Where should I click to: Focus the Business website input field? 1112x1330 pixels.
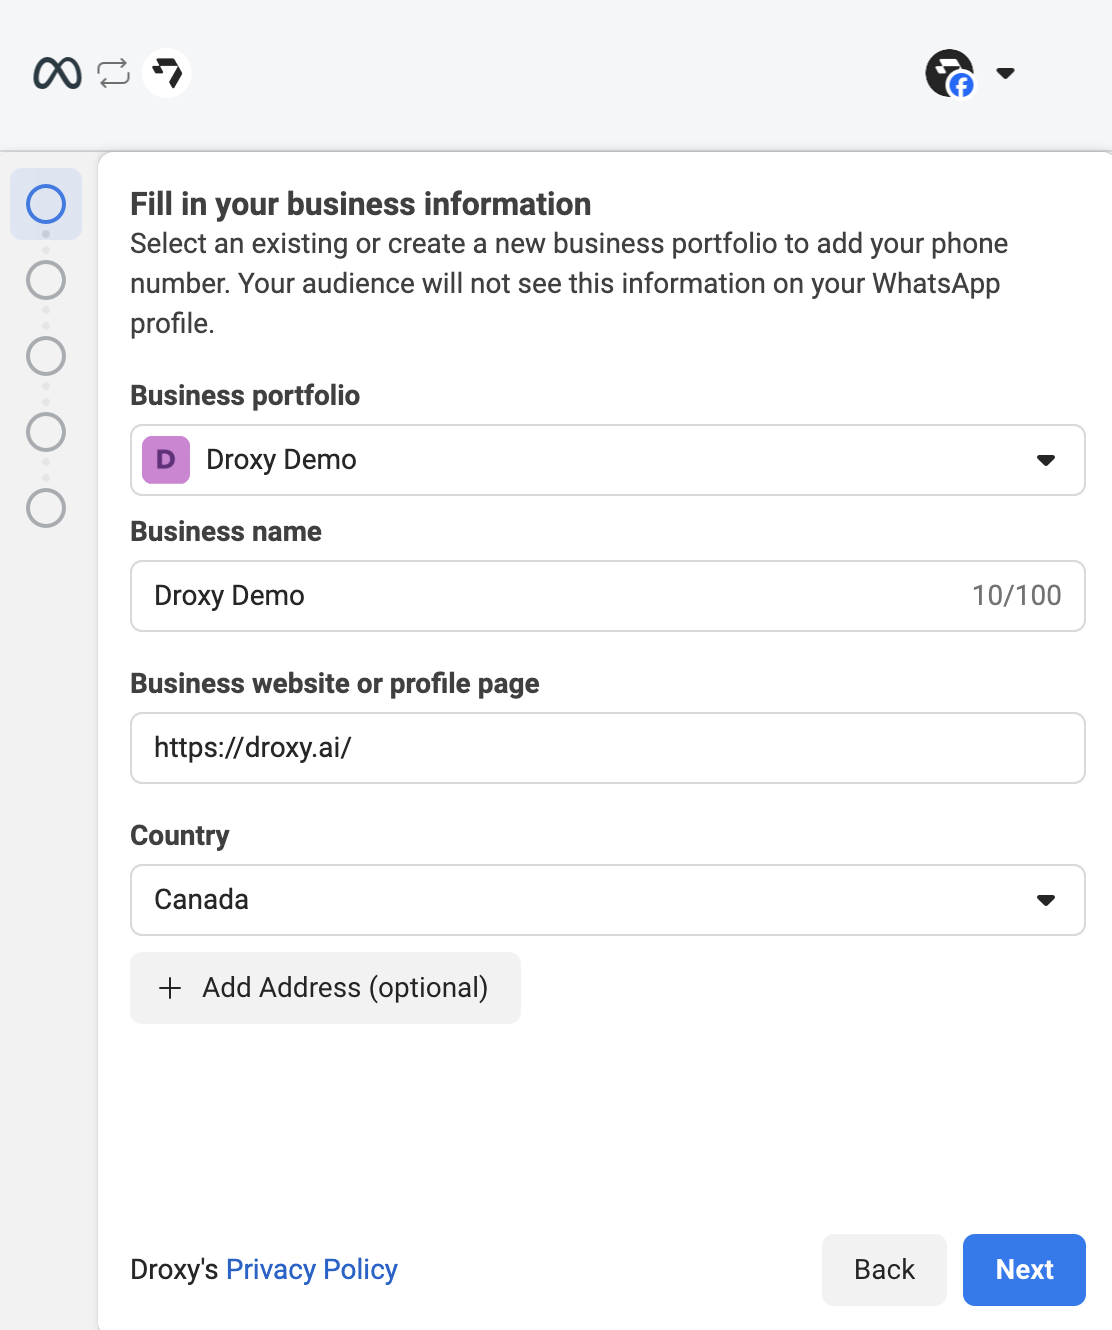coord(608,748)
